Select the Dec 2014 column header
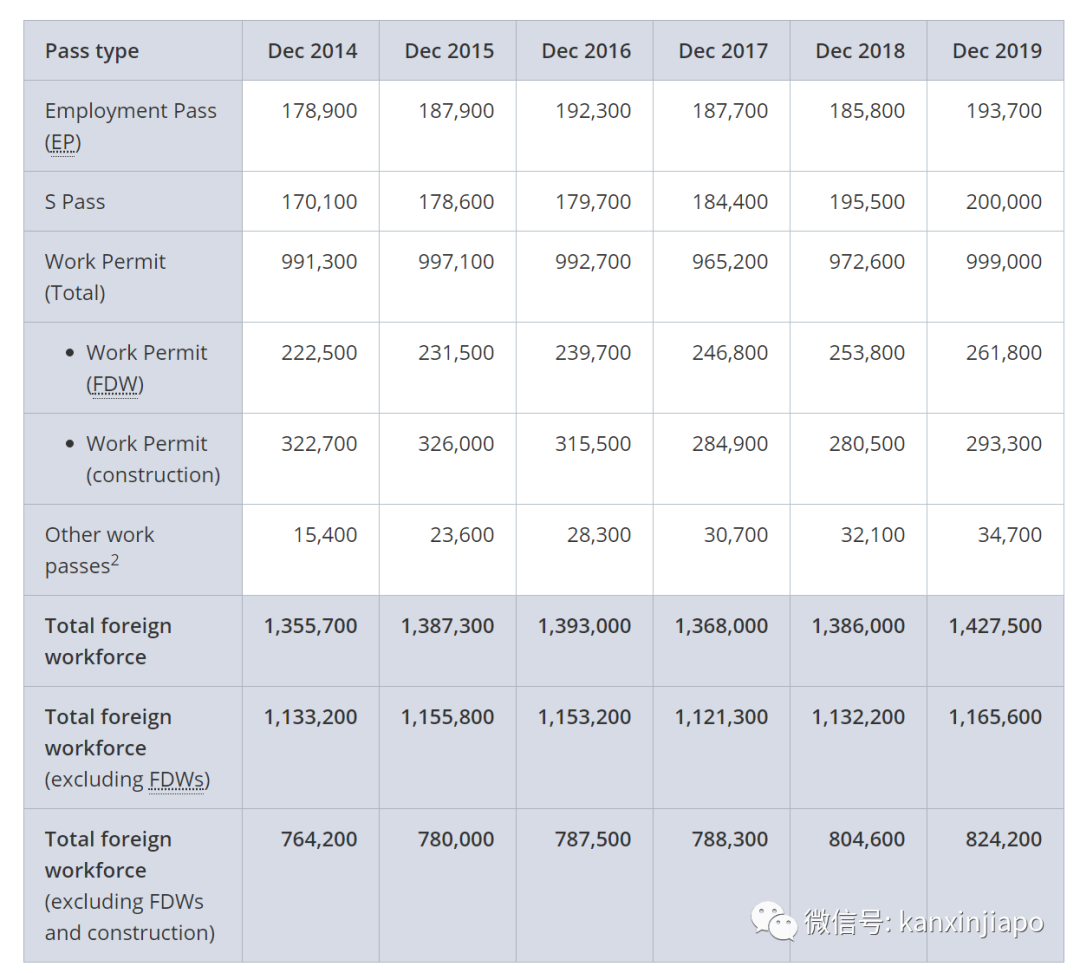 (x=312, y=51)
